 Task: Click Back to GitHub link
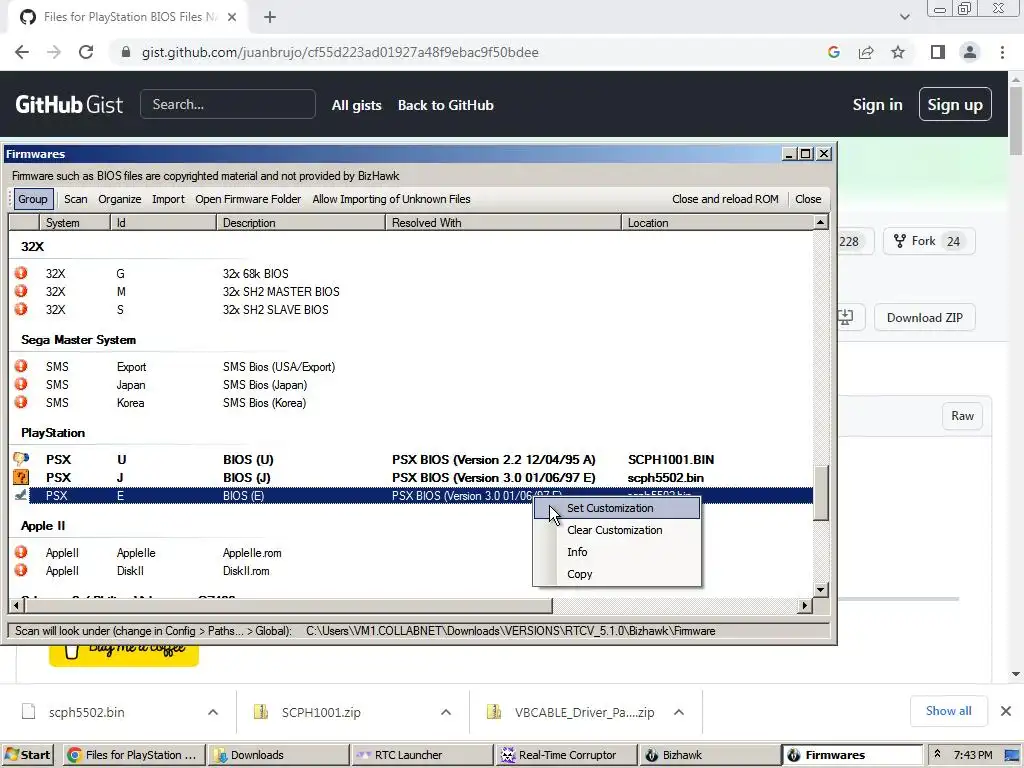(446, 105)
